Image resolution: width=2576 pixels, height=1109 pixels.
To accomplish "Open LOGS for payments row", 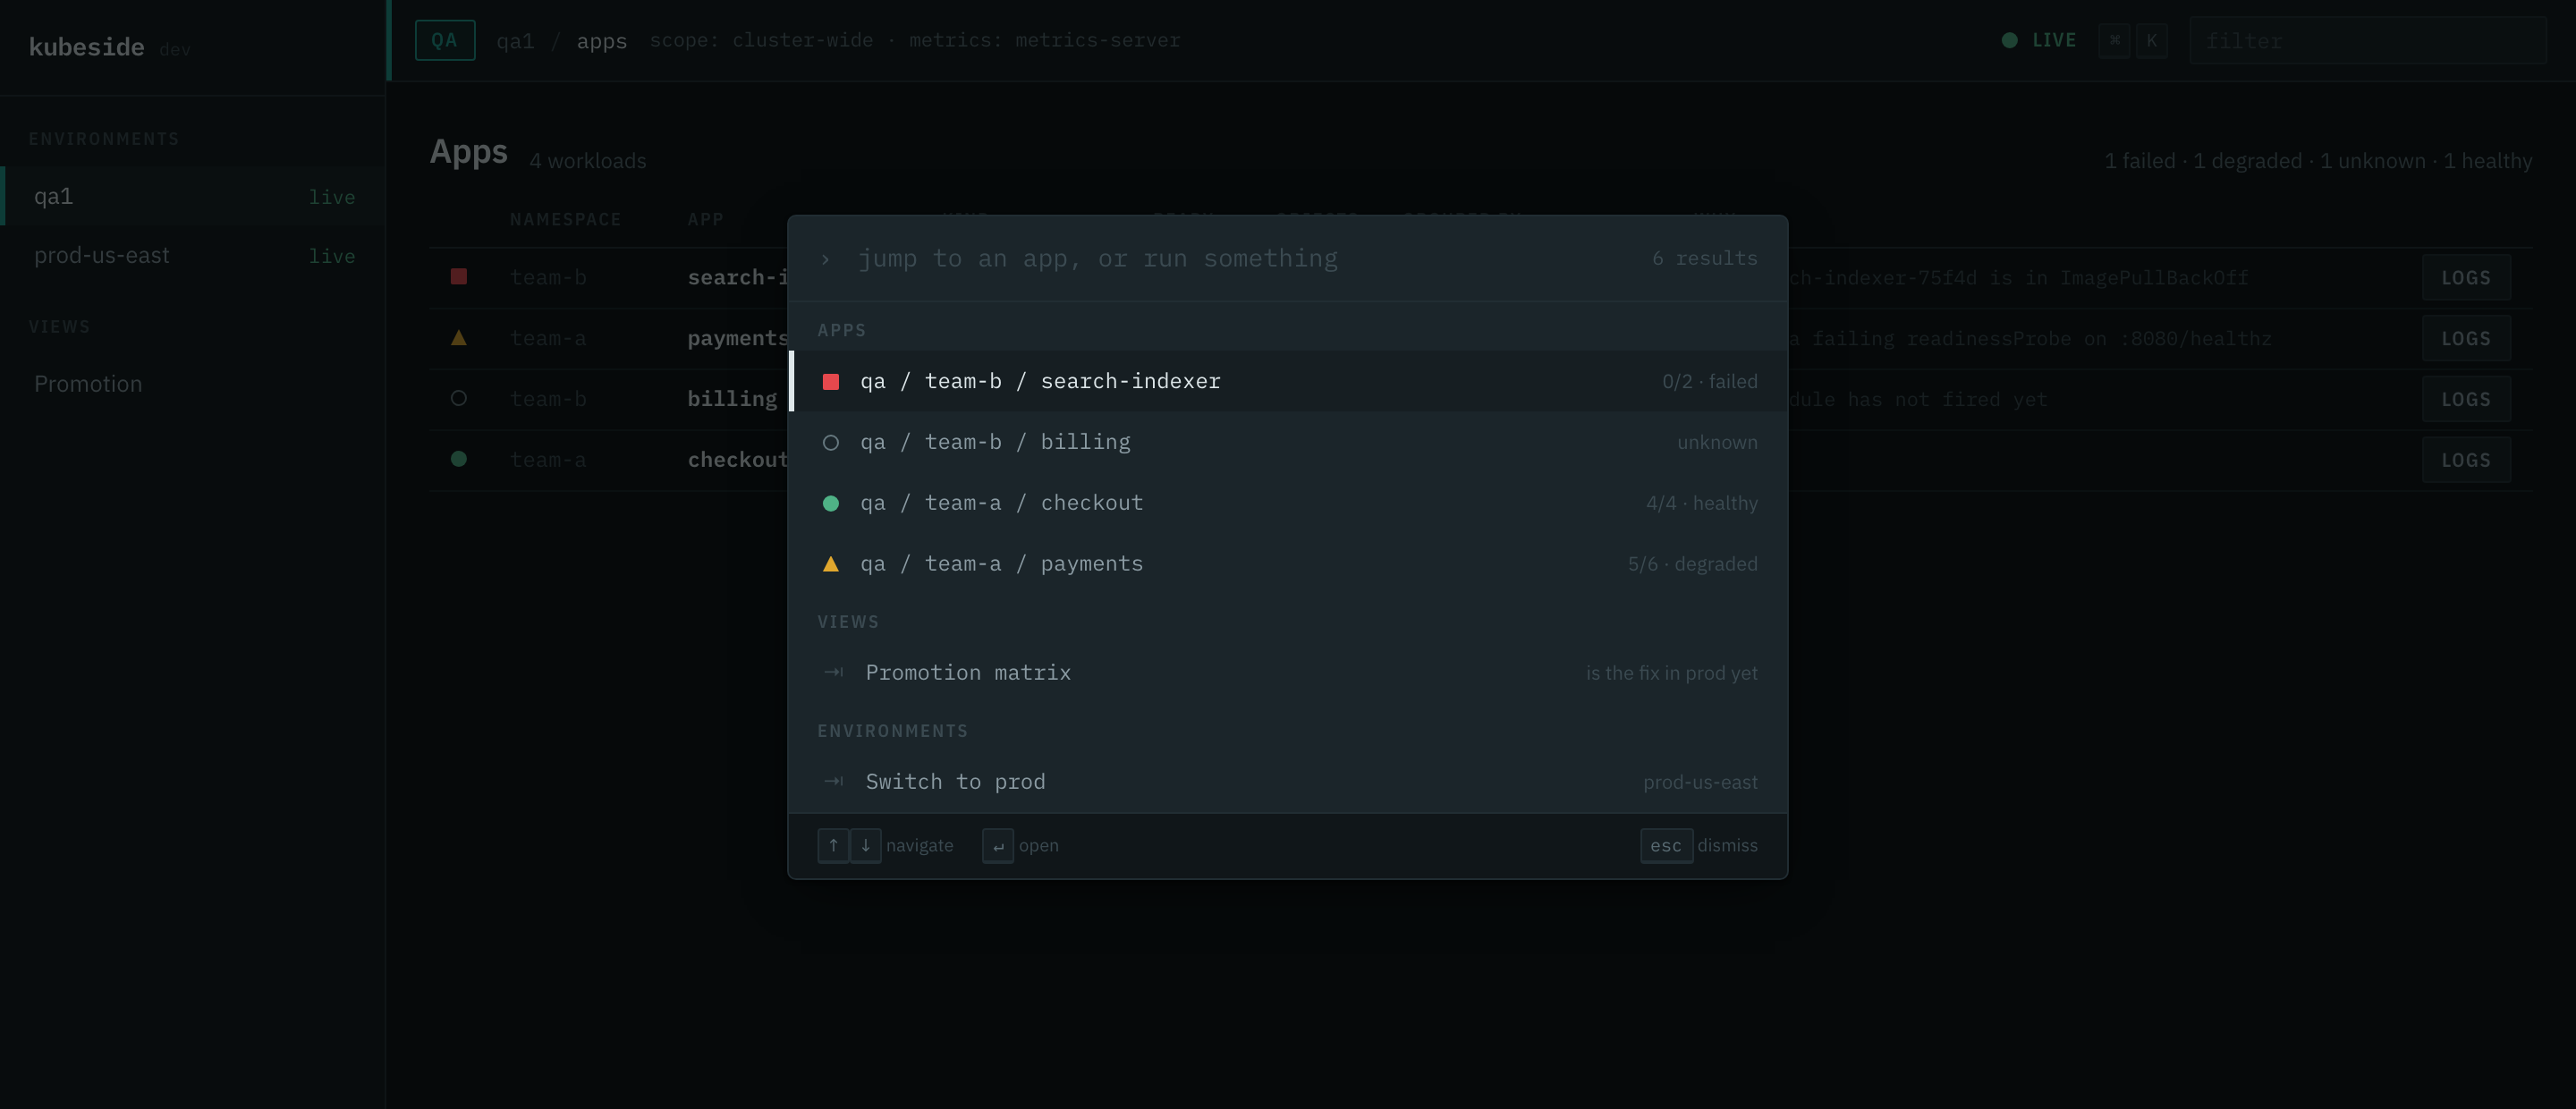I will click(2466, 339).
